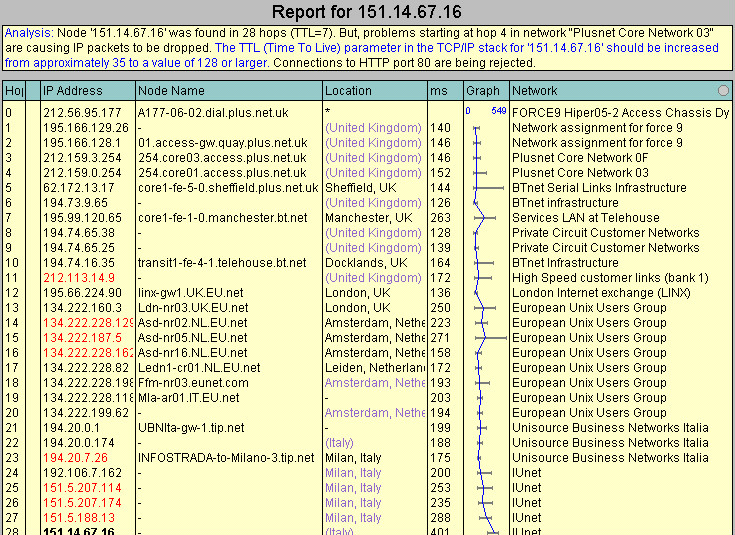The height and width of the screenshot is (535, 735).
Task: Select red IP address 151.5.207.174
Action: pos(82,503)
